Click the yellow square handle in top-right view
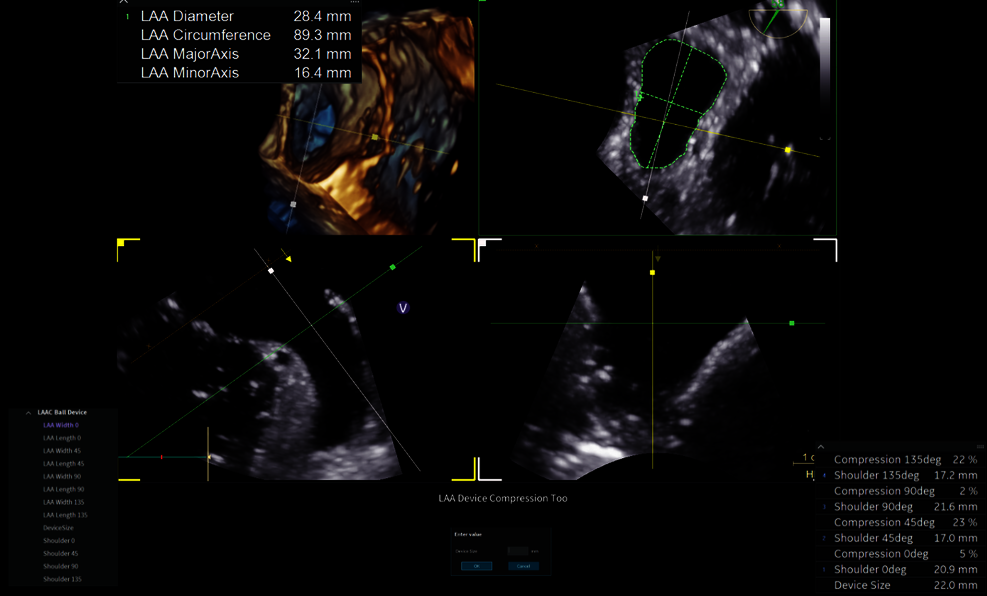The image size is (987, 596). coord(788,150)
